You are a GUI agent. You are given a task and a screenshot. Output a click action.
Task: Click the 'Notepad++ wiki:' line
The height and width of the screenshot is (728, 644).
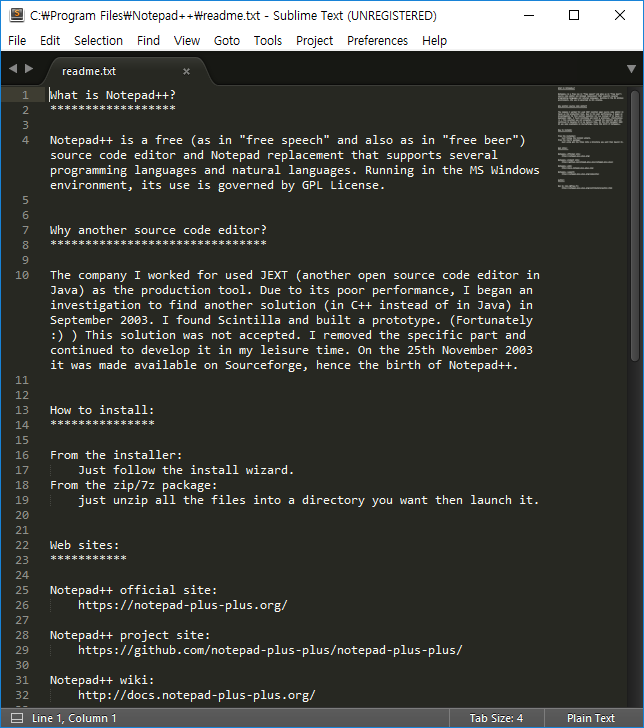(102, 680)
